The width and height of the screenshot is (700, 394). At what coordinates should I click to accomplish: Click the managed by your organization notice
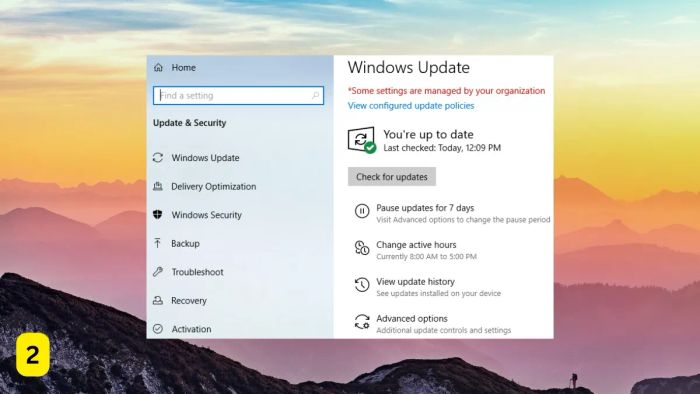click(446, 91)
